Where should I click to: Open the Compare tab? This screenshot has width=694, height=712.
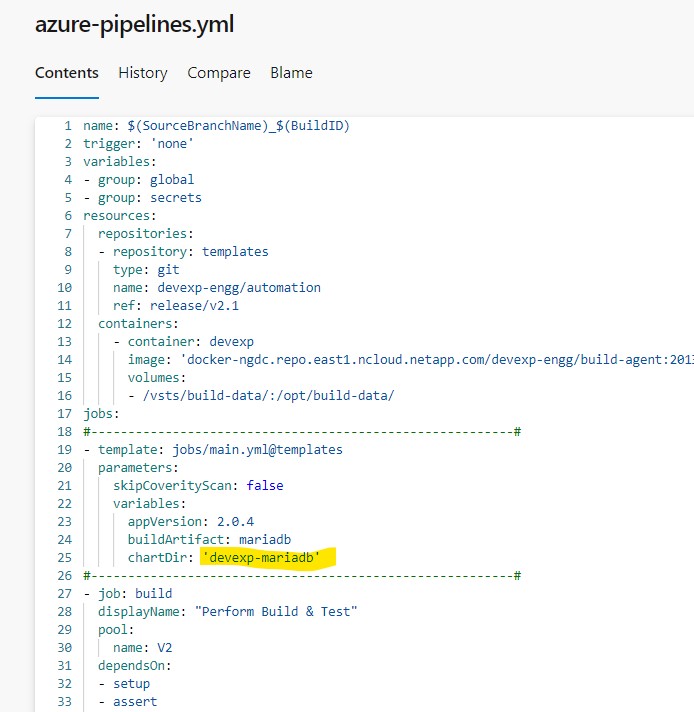click(x=219, y=73)
